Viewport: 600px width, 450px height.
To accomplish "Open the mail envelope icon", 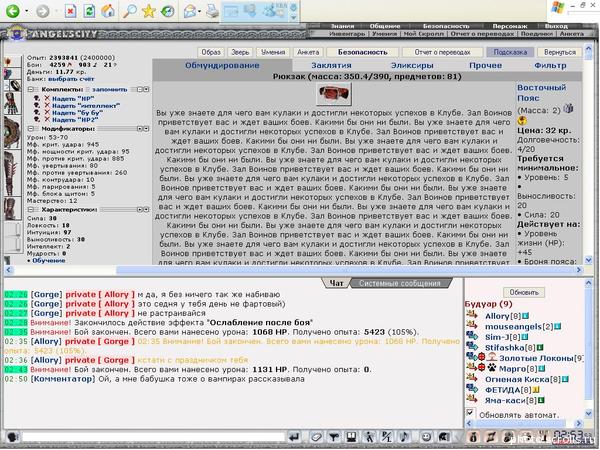I will click(190, 11).
